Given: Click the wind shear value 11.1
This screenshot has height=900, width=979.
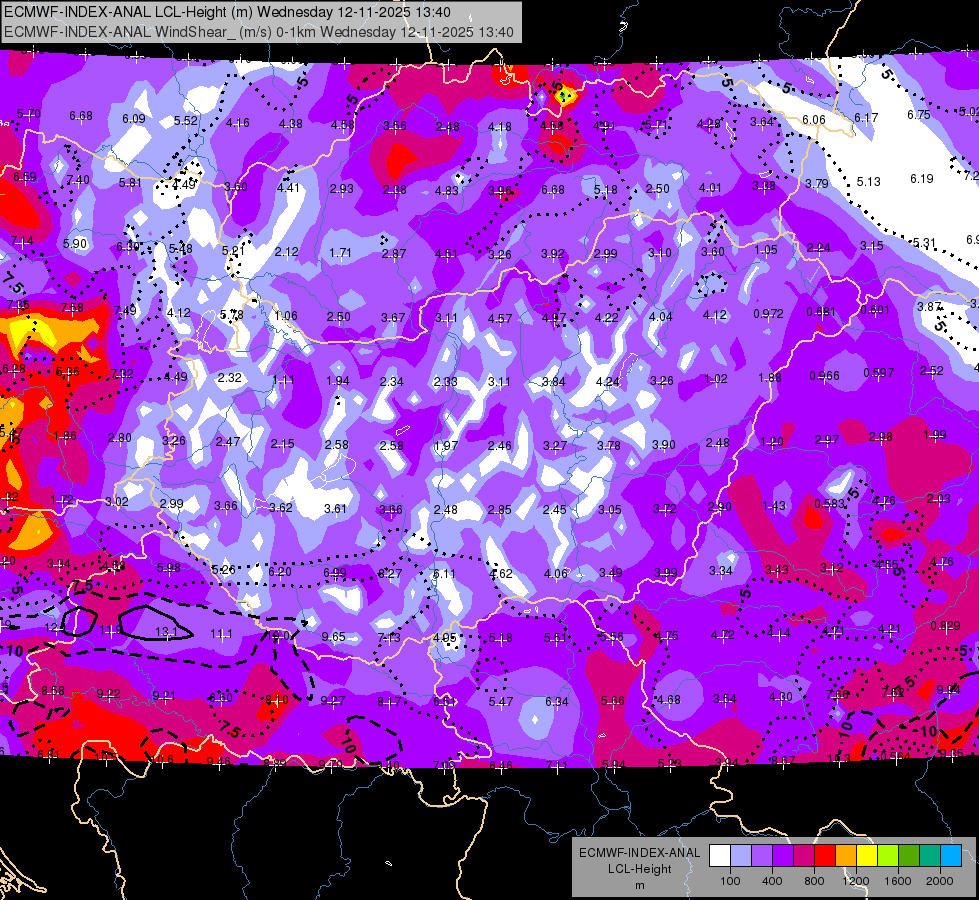Looking at the screenshot, I should [221, 634].
